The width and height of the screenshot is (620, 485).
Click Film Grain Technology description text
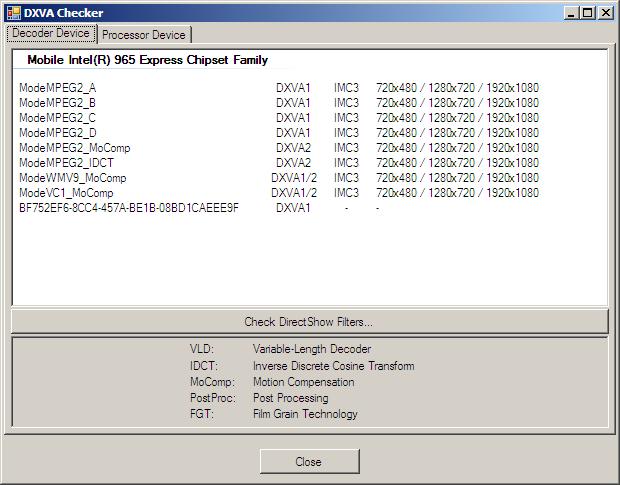pyautogui.click(x=305, y=414)
